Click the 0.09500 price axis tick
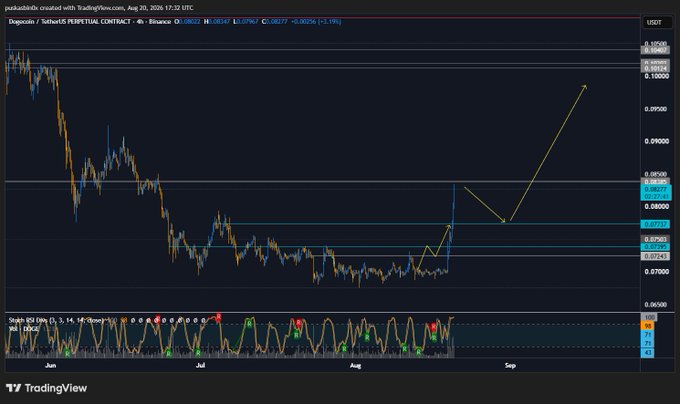 click(656, 109)
